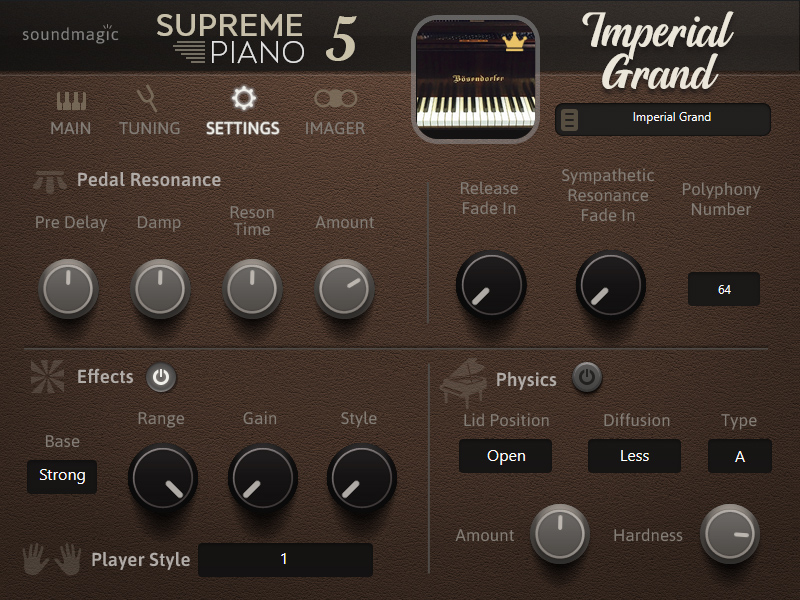Click the Pre Delay knob

pyautogui.click(x=68, y=289)
